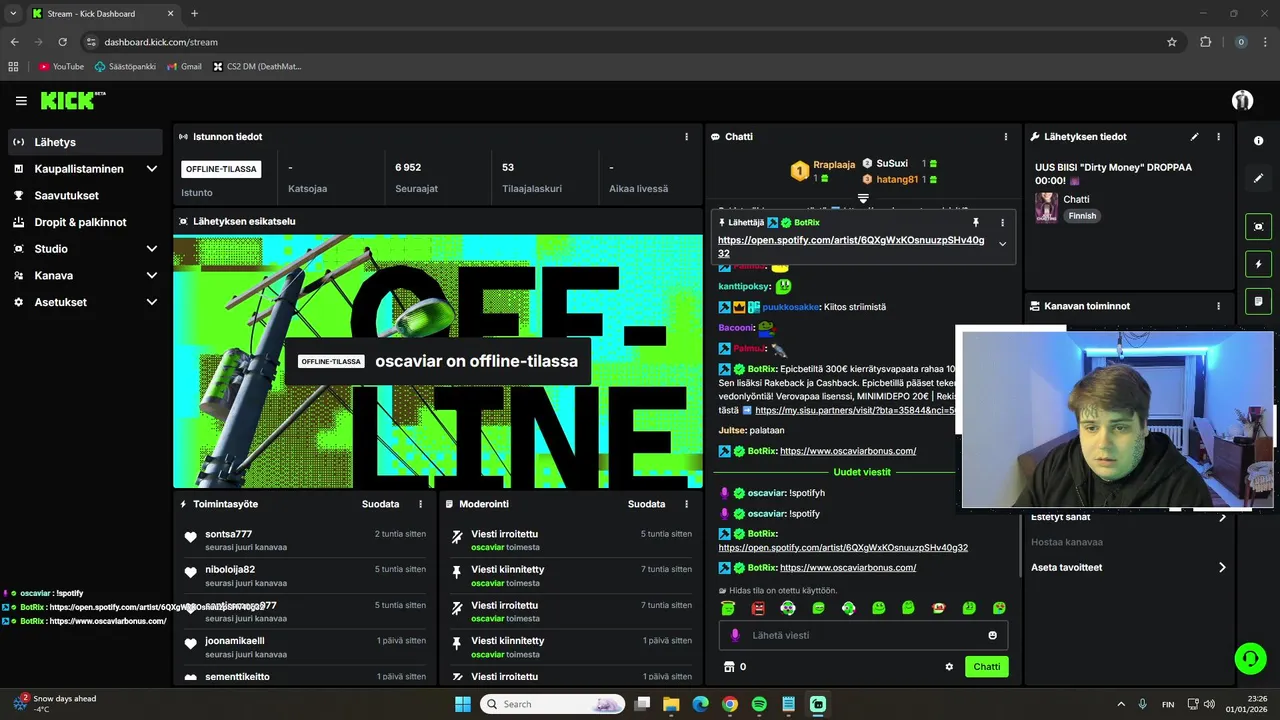Bookmark this page with the star icon

1172,42
